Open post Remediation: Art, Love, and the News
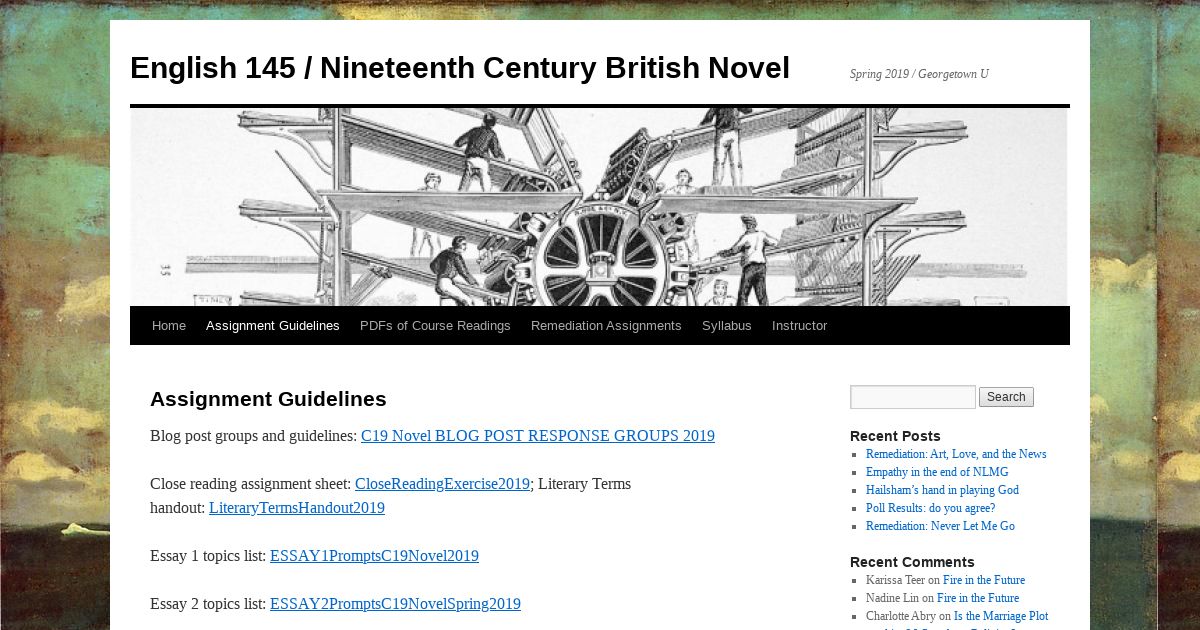 956,454
